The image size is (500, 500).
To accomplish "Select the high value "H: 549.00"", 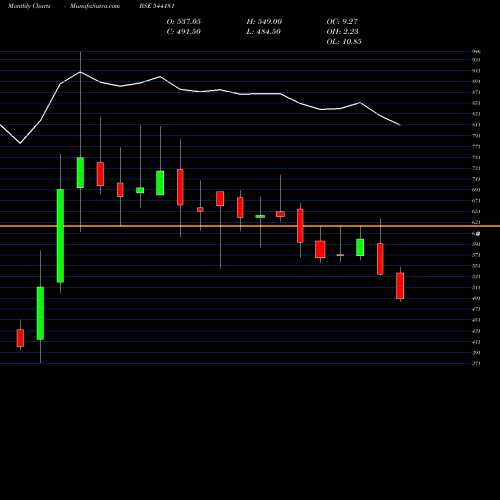I will pos(264,22).
